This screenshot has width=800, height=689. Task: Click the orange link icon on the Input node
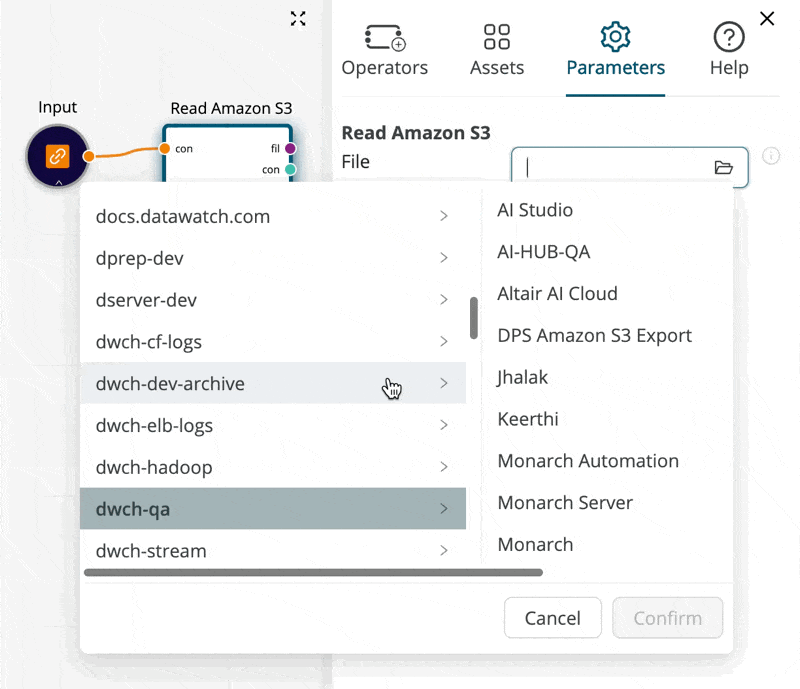point(56,156)
